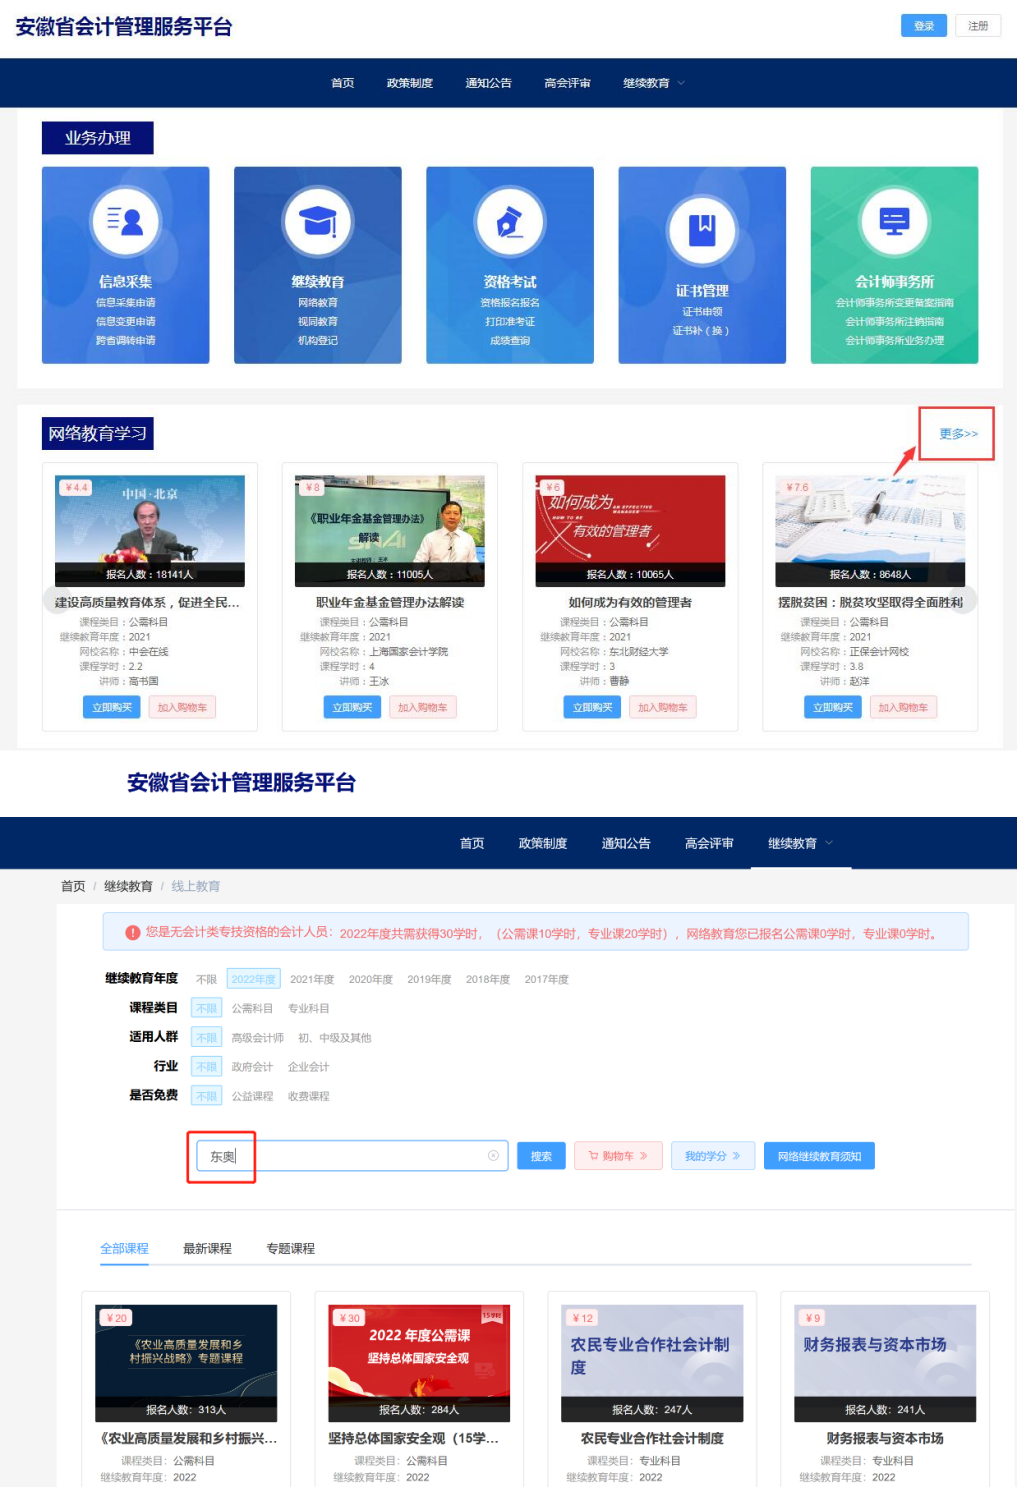Switch to the 专题课程 tab
Viewport: 1017px width, 1487px height.
tap(290, 1249)
